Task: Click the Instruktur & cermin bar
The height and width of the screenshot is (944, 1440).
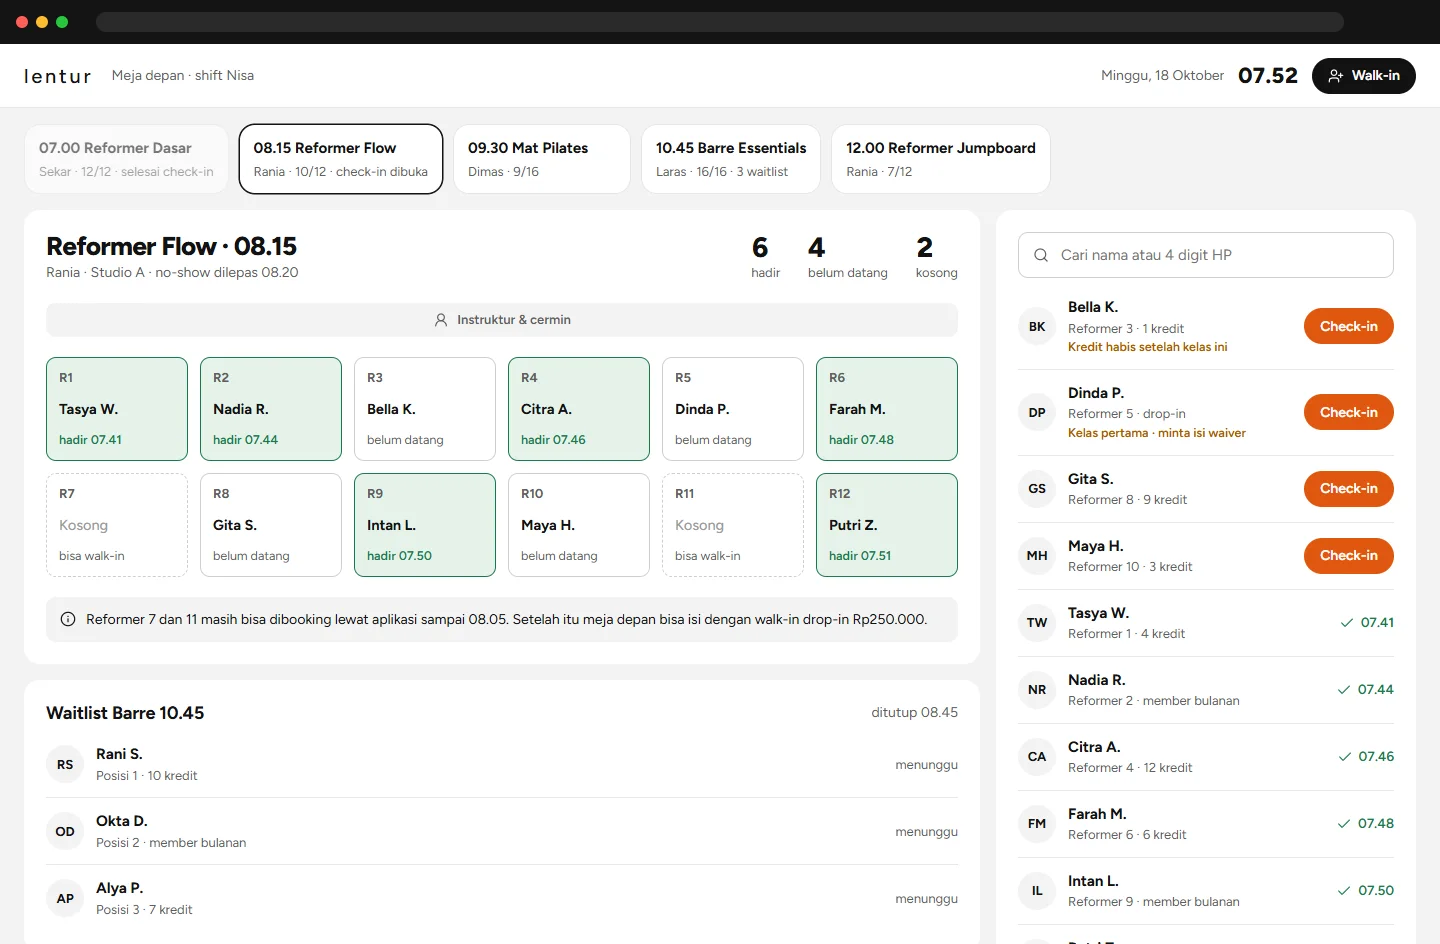Action: [x=502, y=320]
